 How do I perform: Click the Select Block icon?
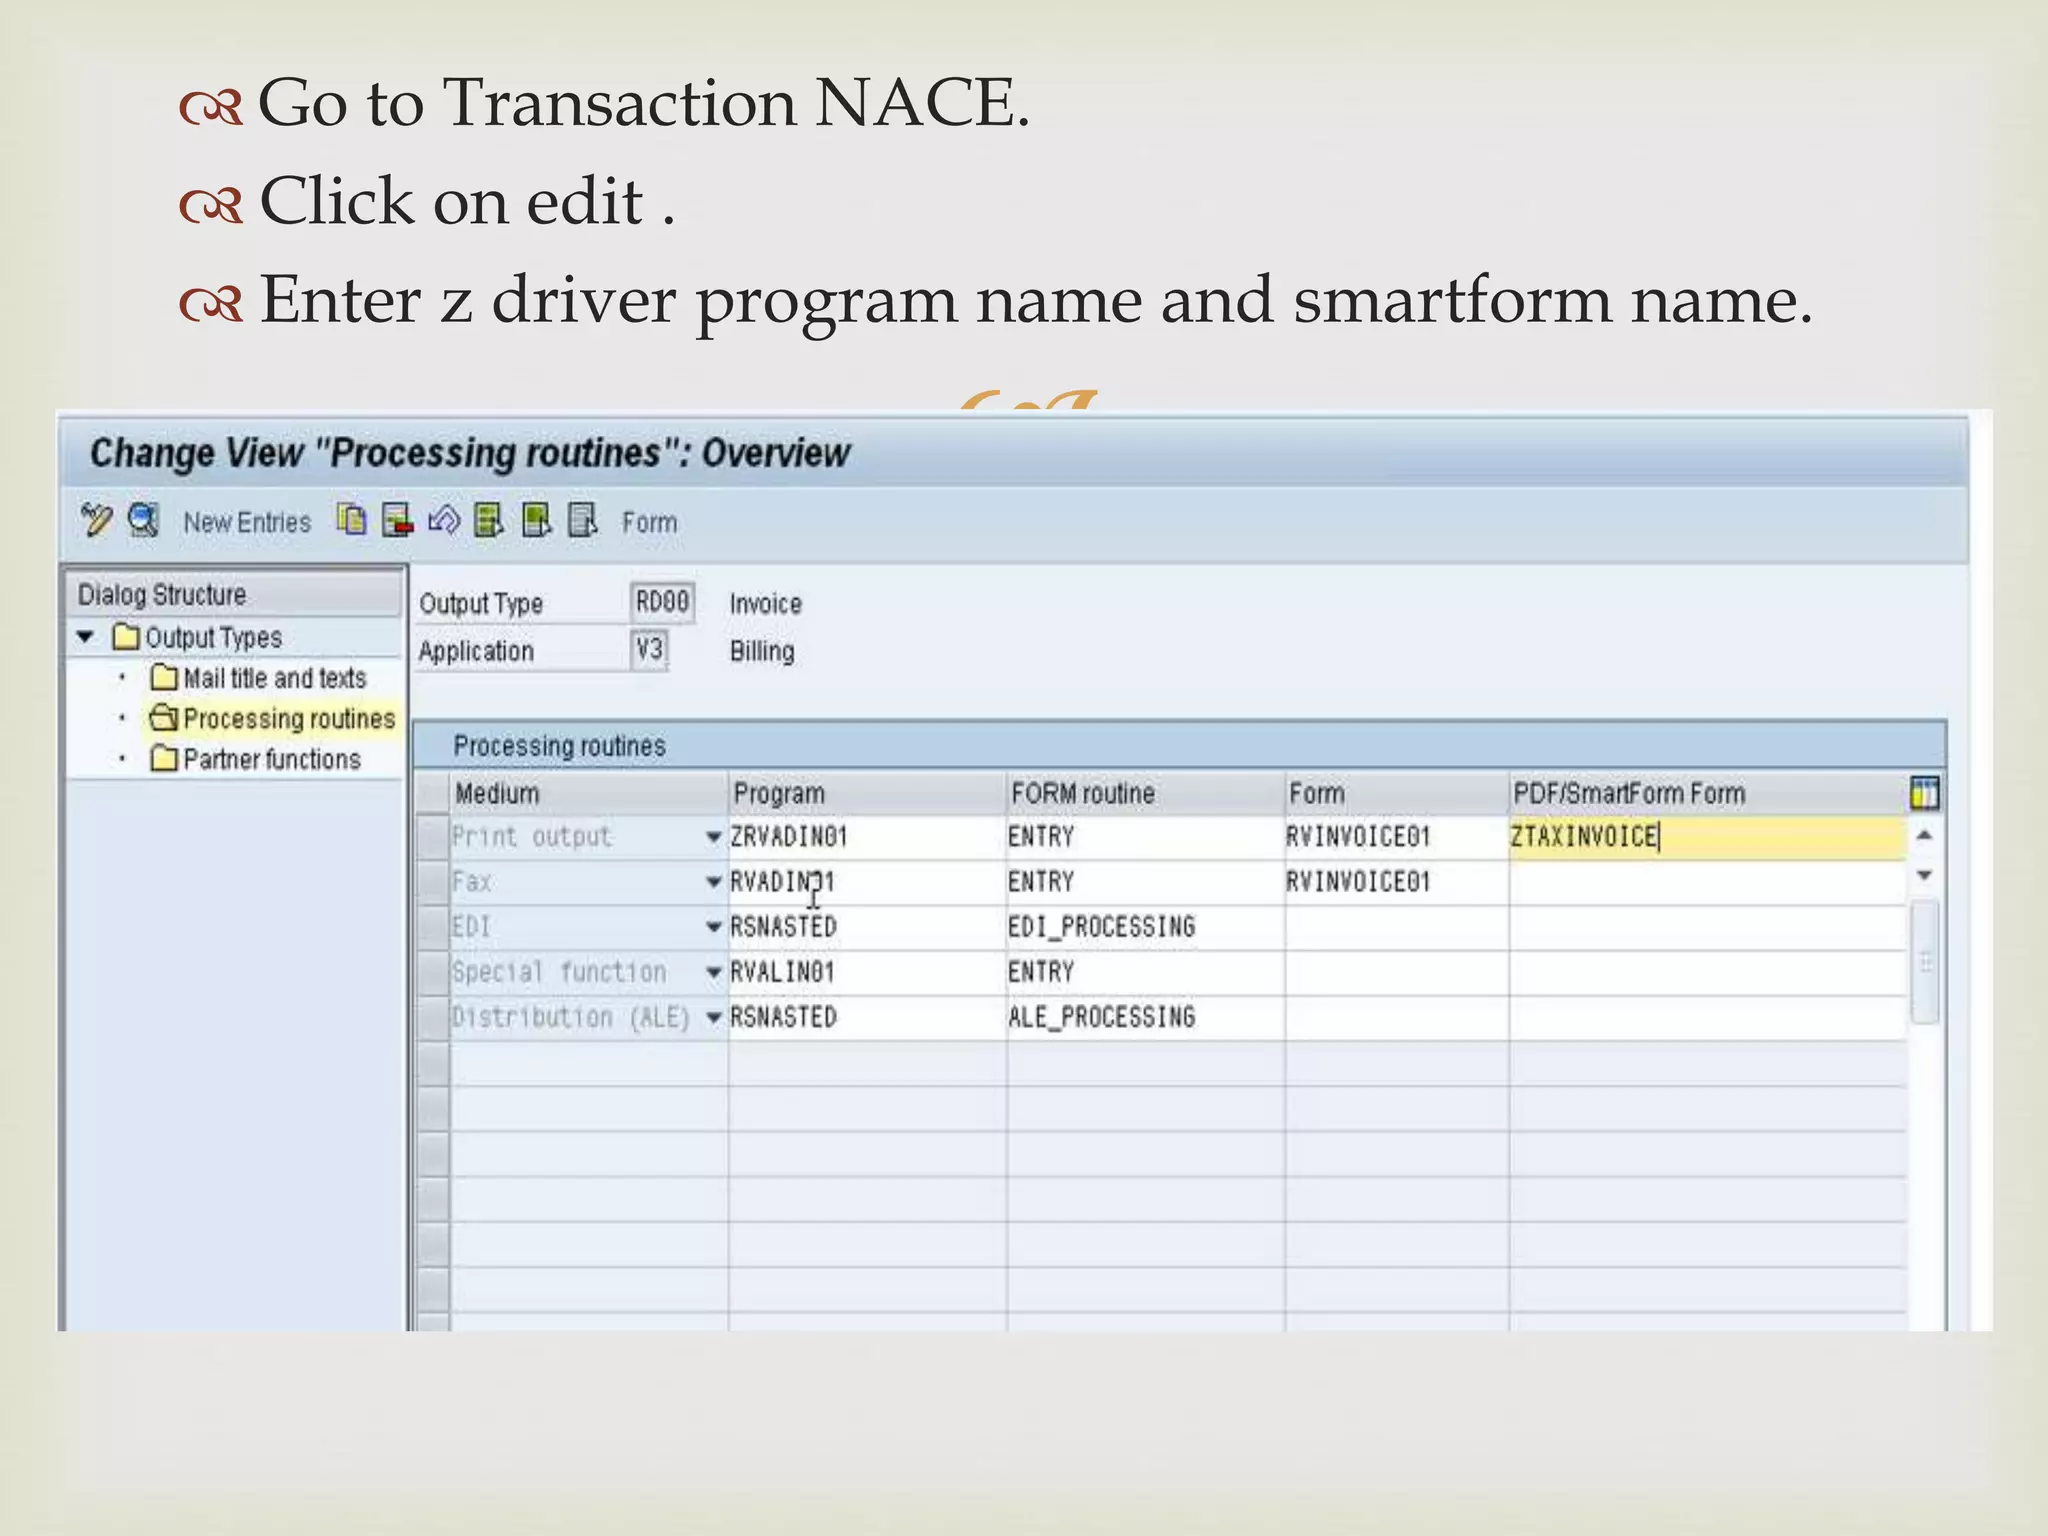(x=537, y=521)
